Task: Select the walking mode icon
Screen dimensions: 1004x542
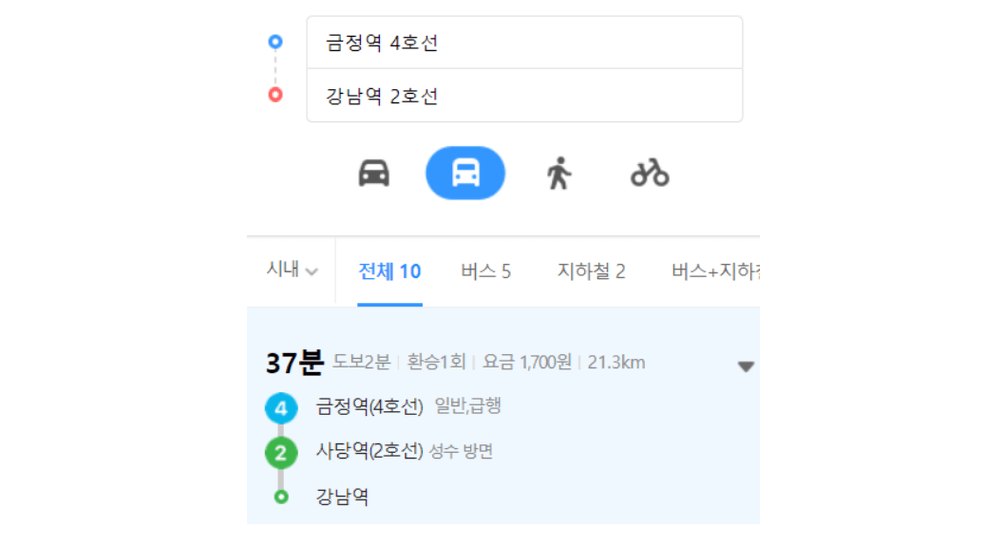Action: (x=558, y=173)
